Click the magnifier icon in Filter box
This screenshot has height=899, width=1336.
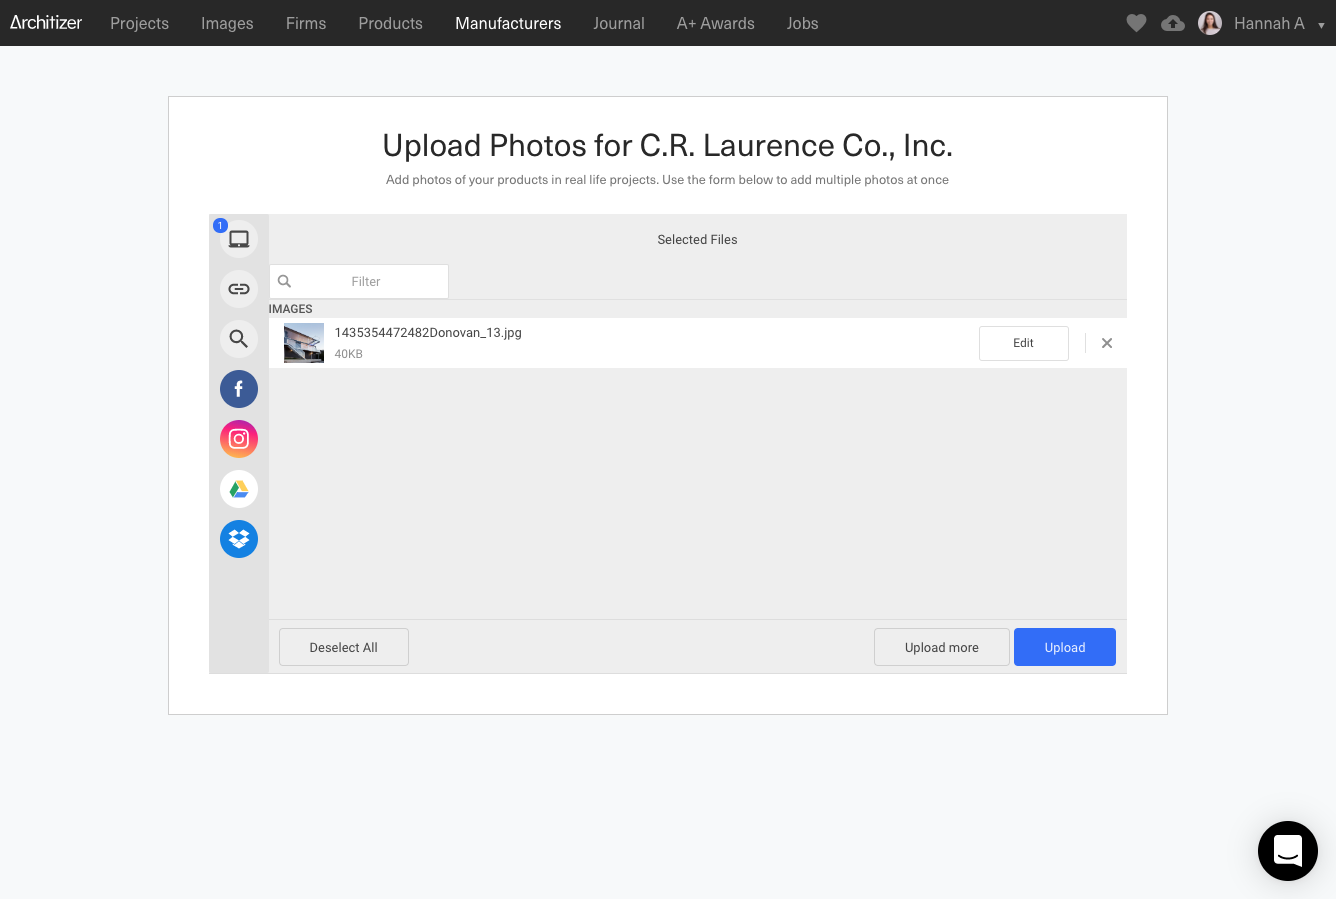(x=284, y=281)
